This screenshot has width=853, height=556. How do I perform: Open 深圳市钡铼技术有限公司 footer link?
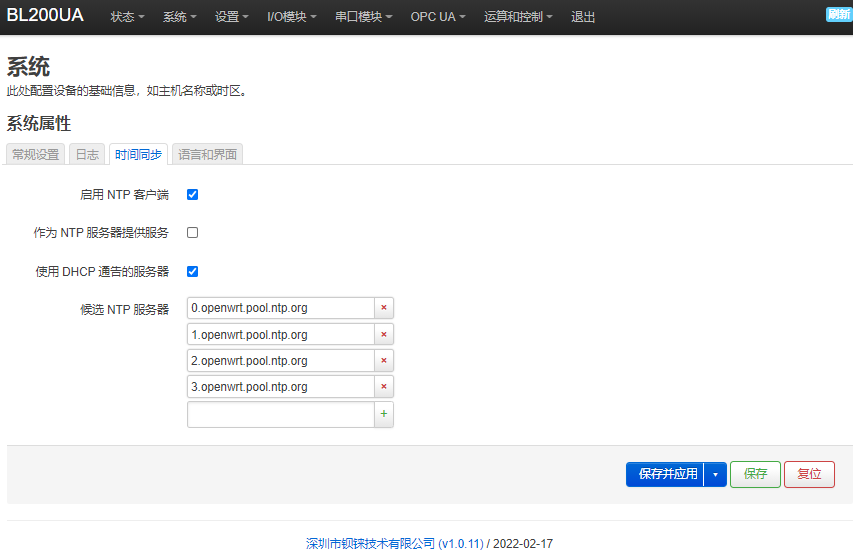pos(394,543)
